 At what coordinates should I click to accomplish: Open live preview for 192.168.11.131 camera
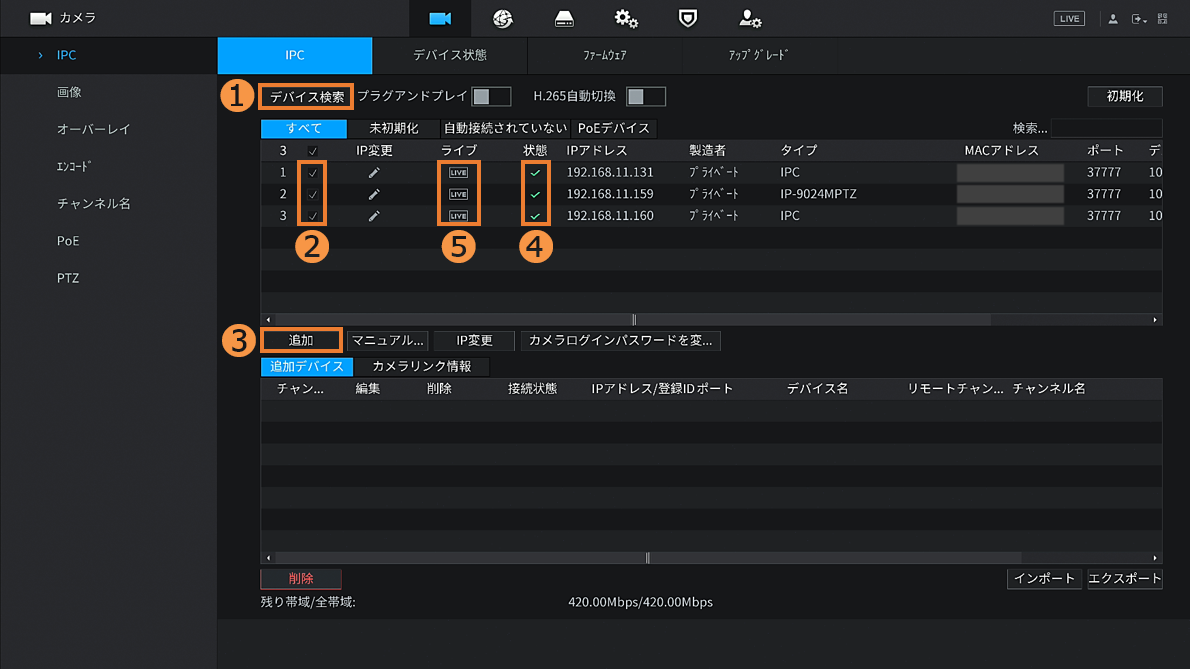458,173
